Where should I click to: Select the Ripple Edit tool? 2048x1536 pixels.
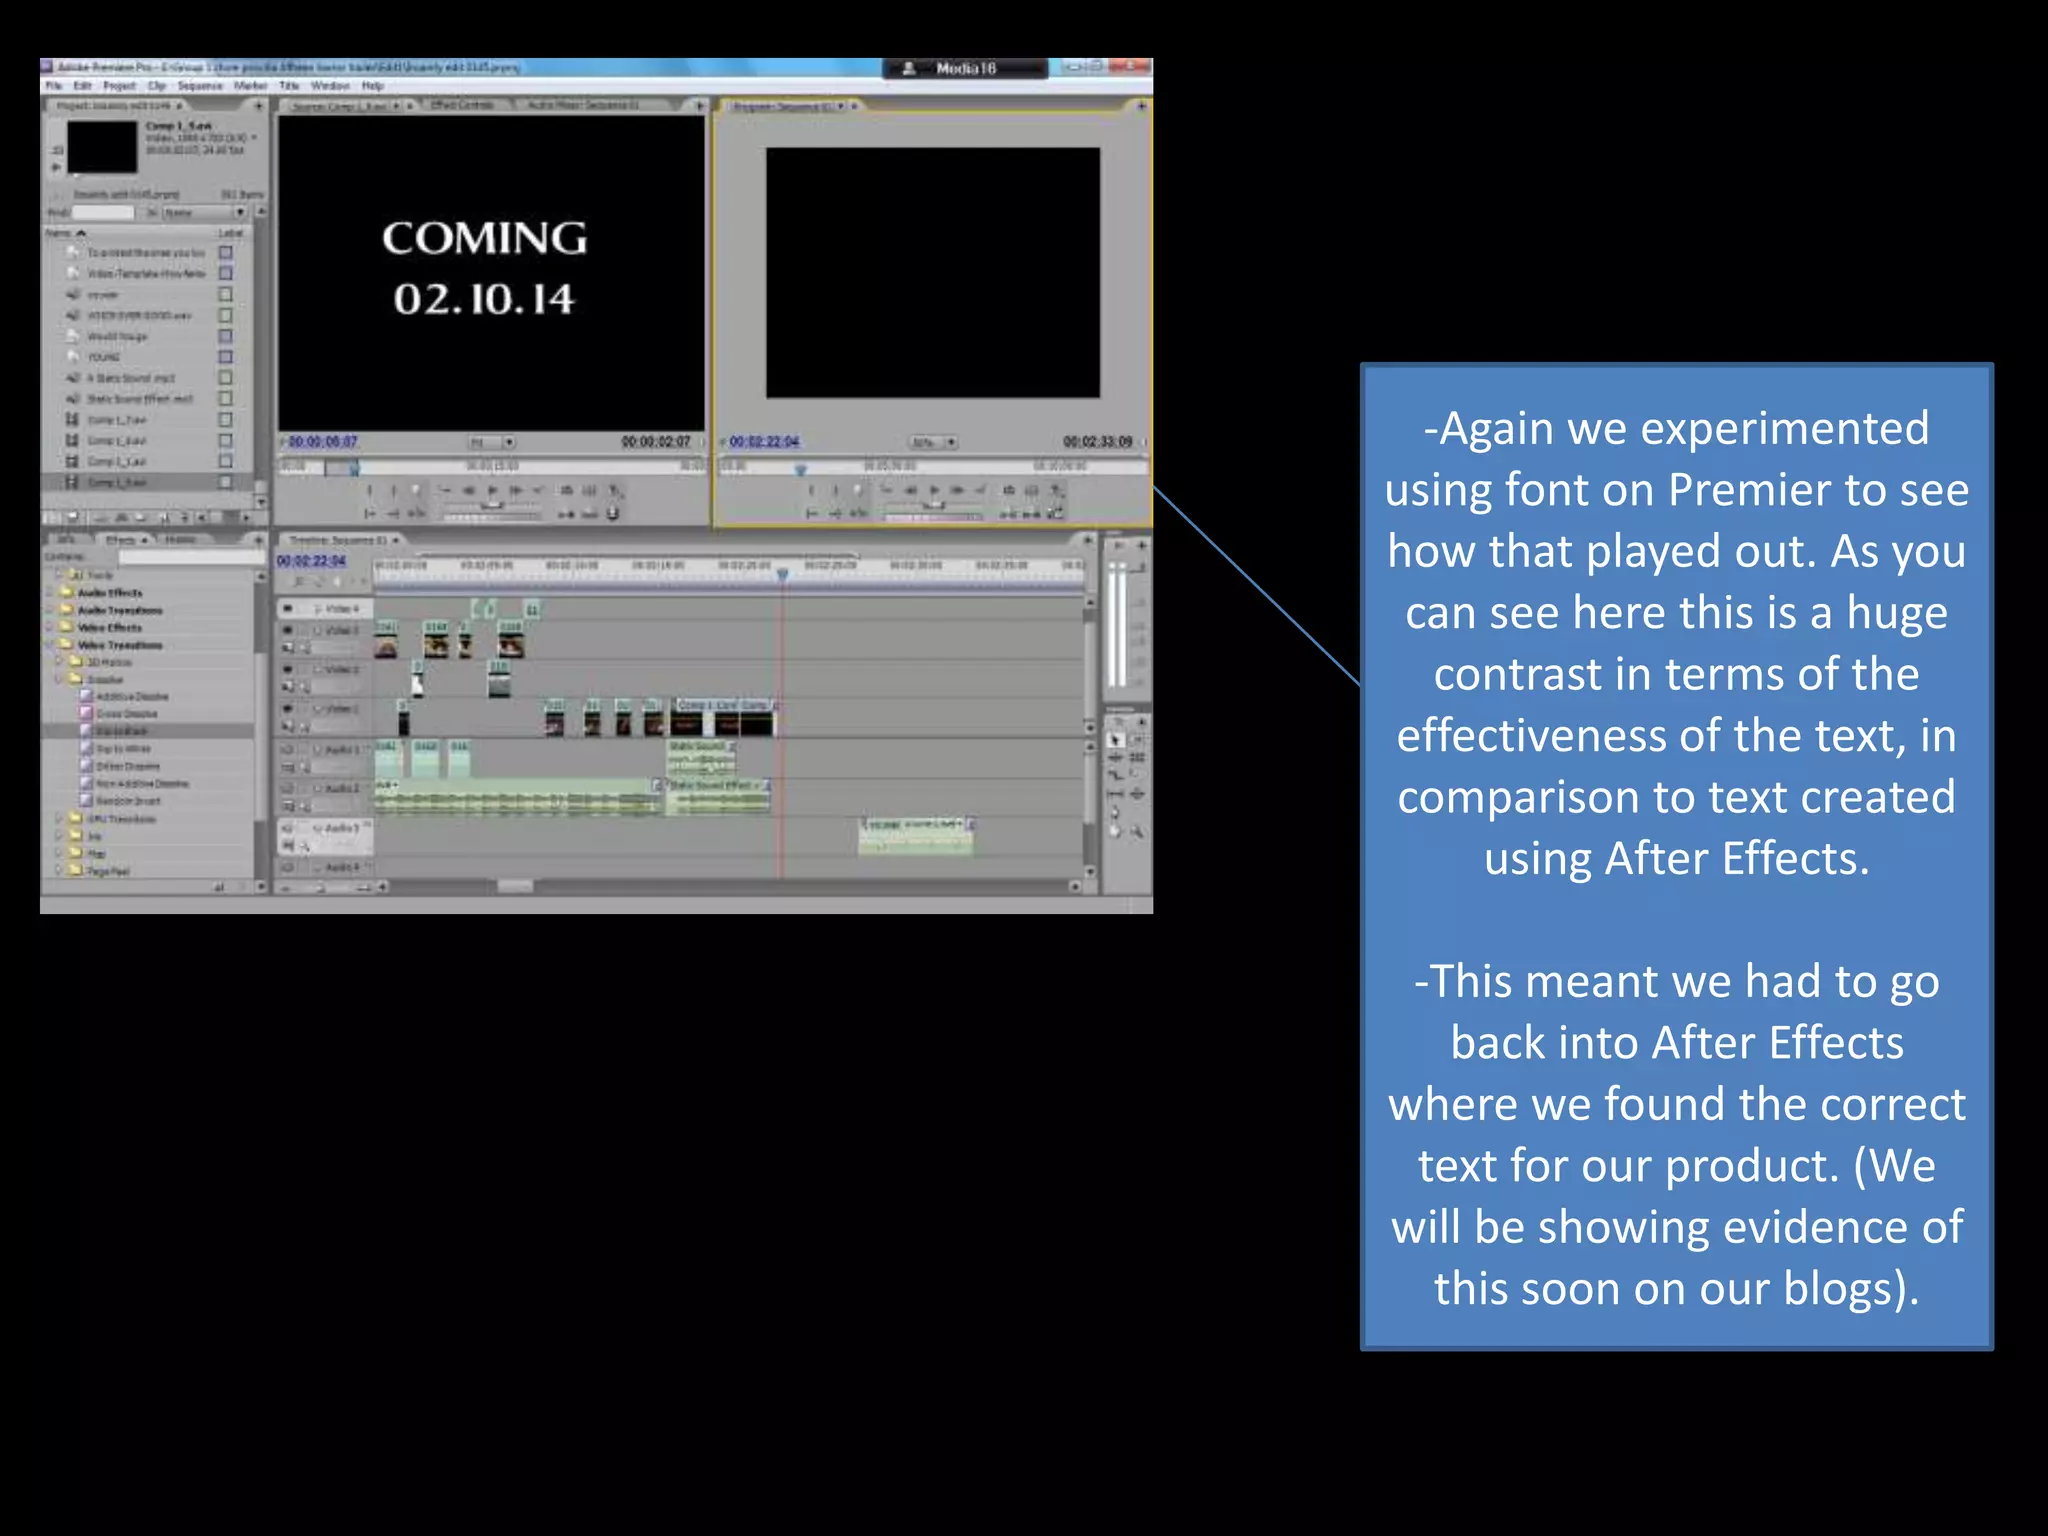coord(1116,758)
